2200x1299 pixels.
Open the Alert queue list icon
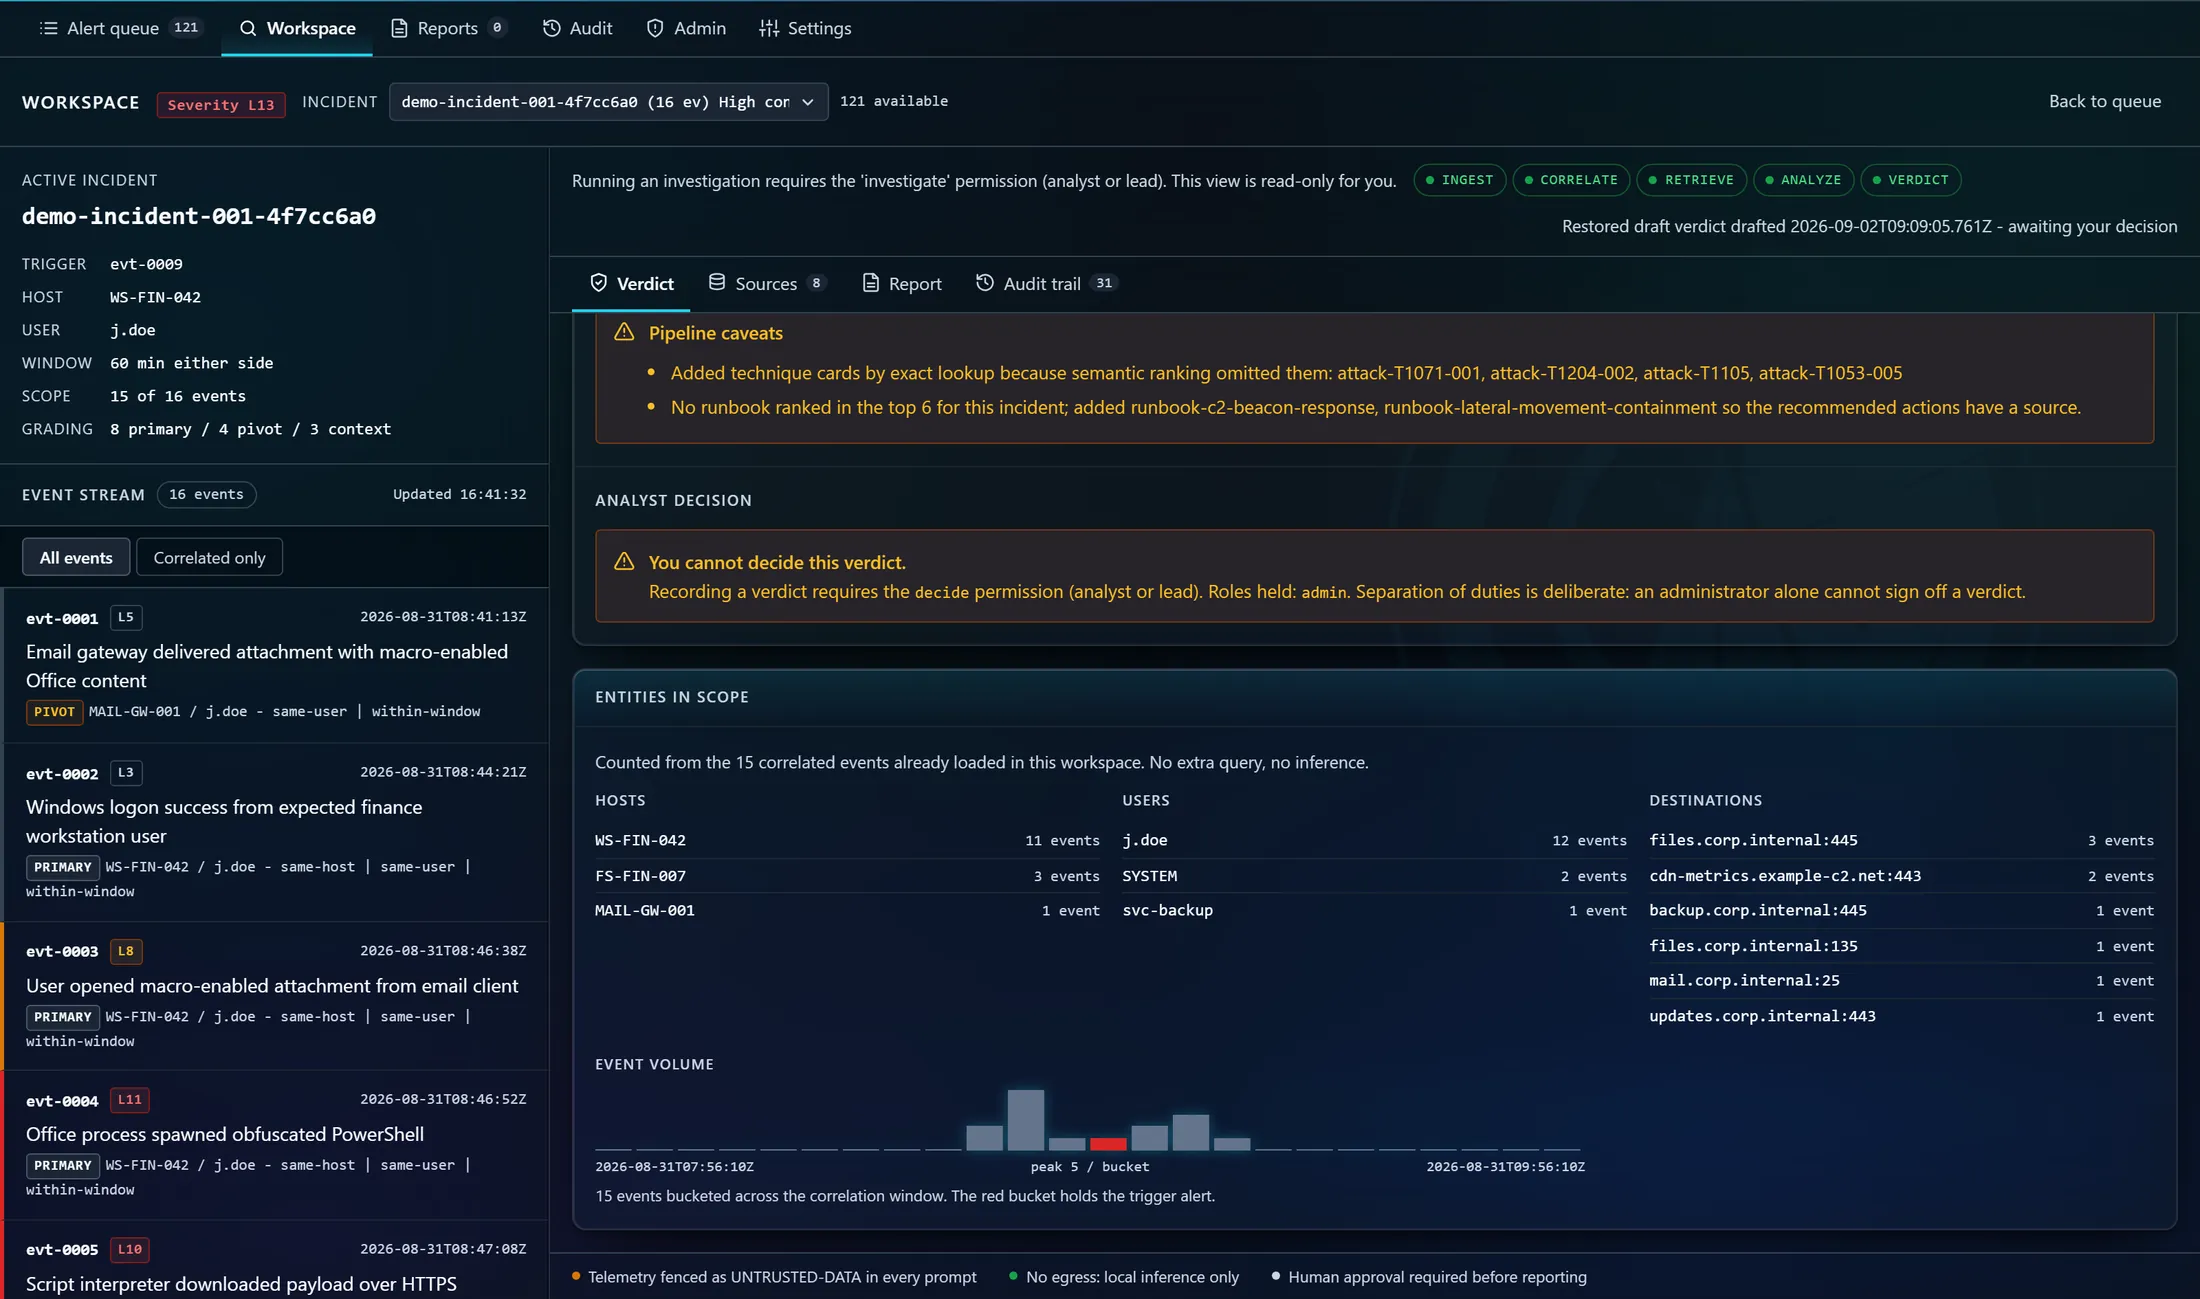(x=48, y=28)
